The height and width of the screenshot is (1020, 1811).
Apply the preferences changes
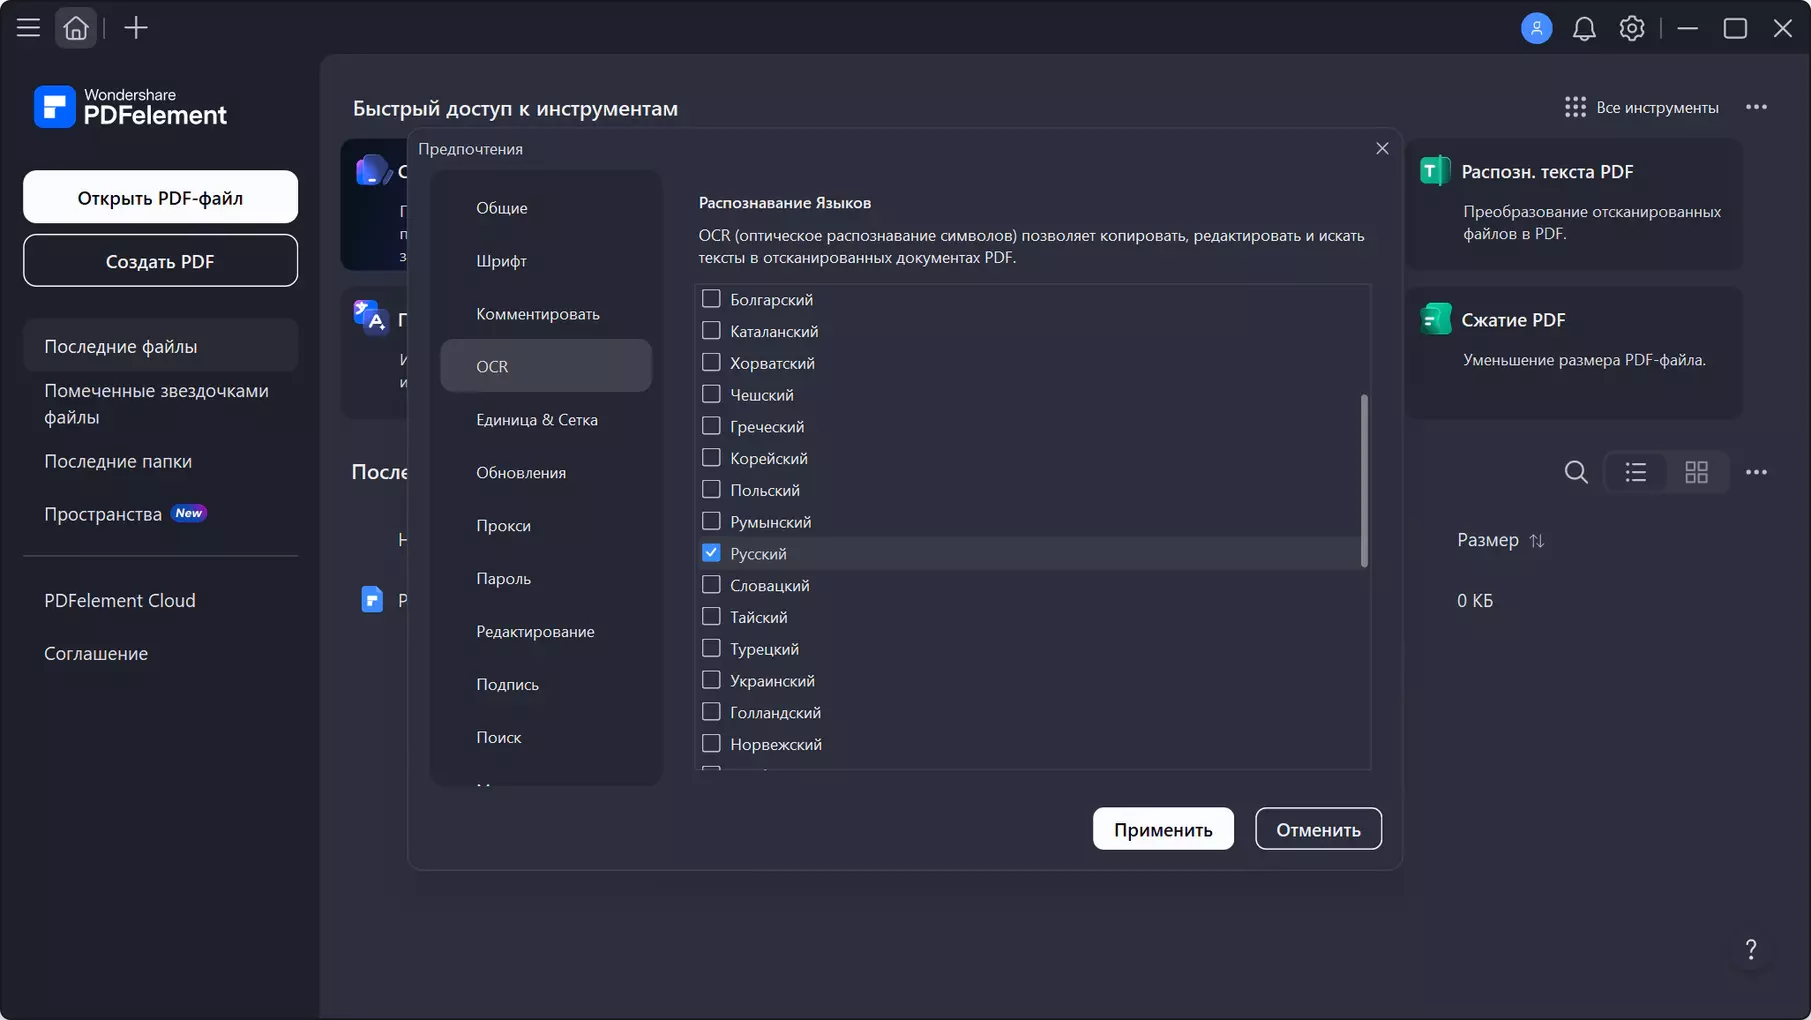(x=1163, y=829)
